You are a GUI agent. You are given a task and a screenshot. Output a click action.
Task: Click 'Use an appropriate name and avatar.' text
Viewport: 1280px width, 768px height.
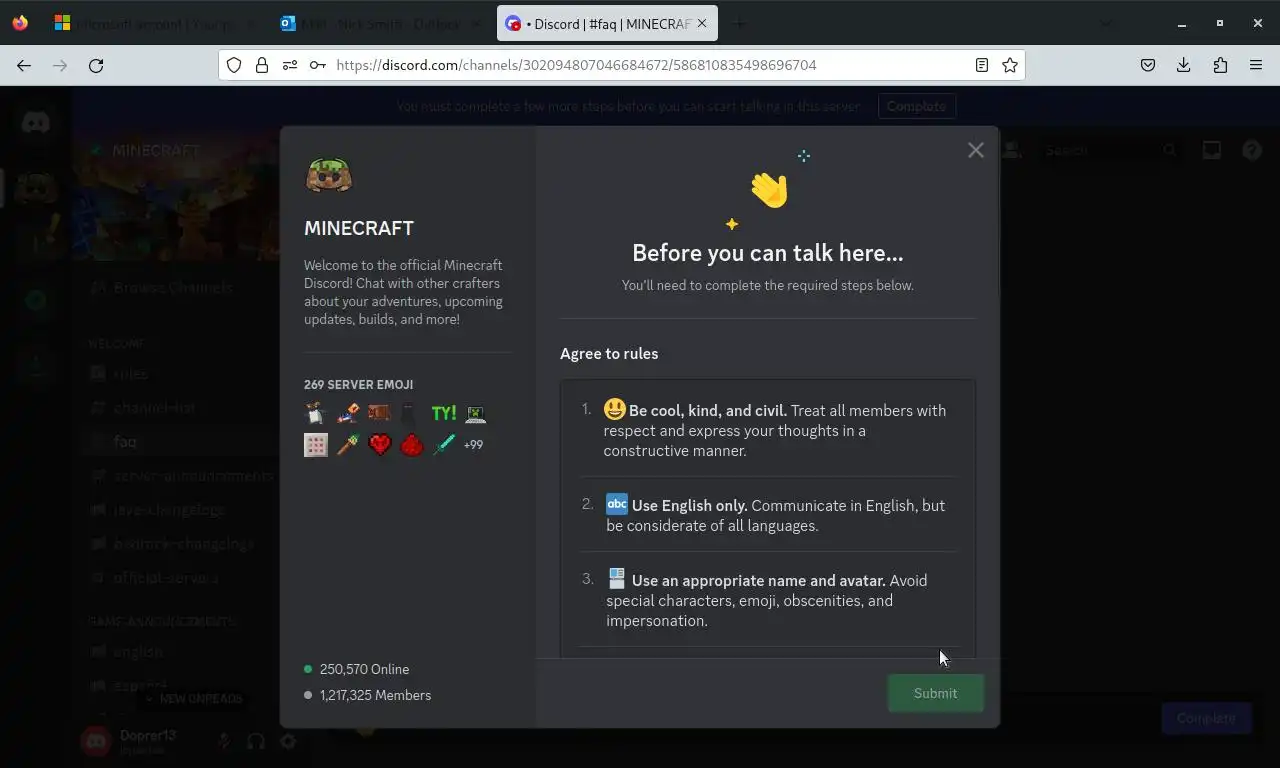click(758, 580)
